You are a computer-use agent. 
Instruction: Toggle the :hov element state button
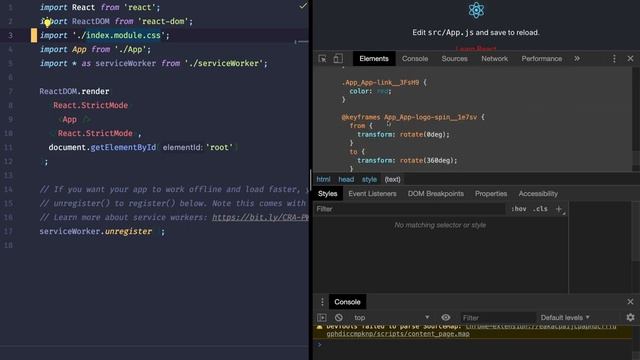pos(519,209)
